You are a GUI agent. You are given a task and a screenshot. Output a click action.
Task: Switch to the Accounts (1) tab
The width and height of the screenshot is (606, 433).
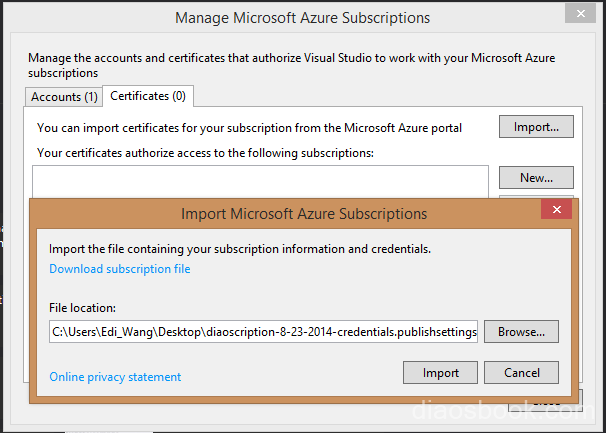pyautogui.click(x=64, y=97)
